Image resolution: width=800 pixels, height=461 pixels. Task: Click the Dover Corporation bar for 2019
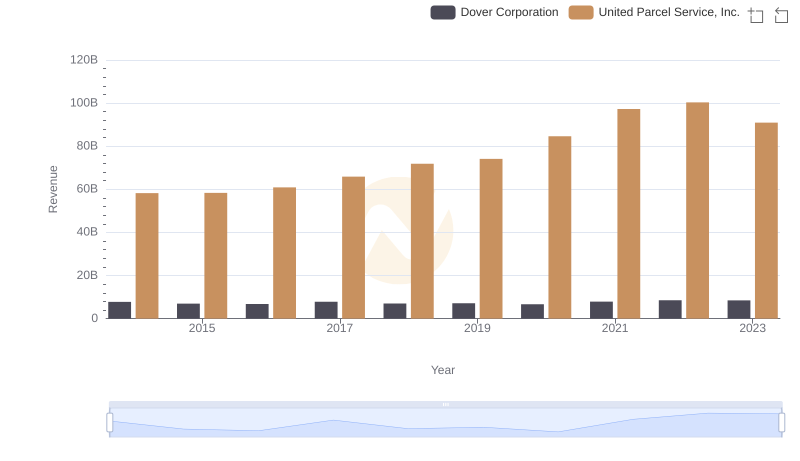point(463,311)
